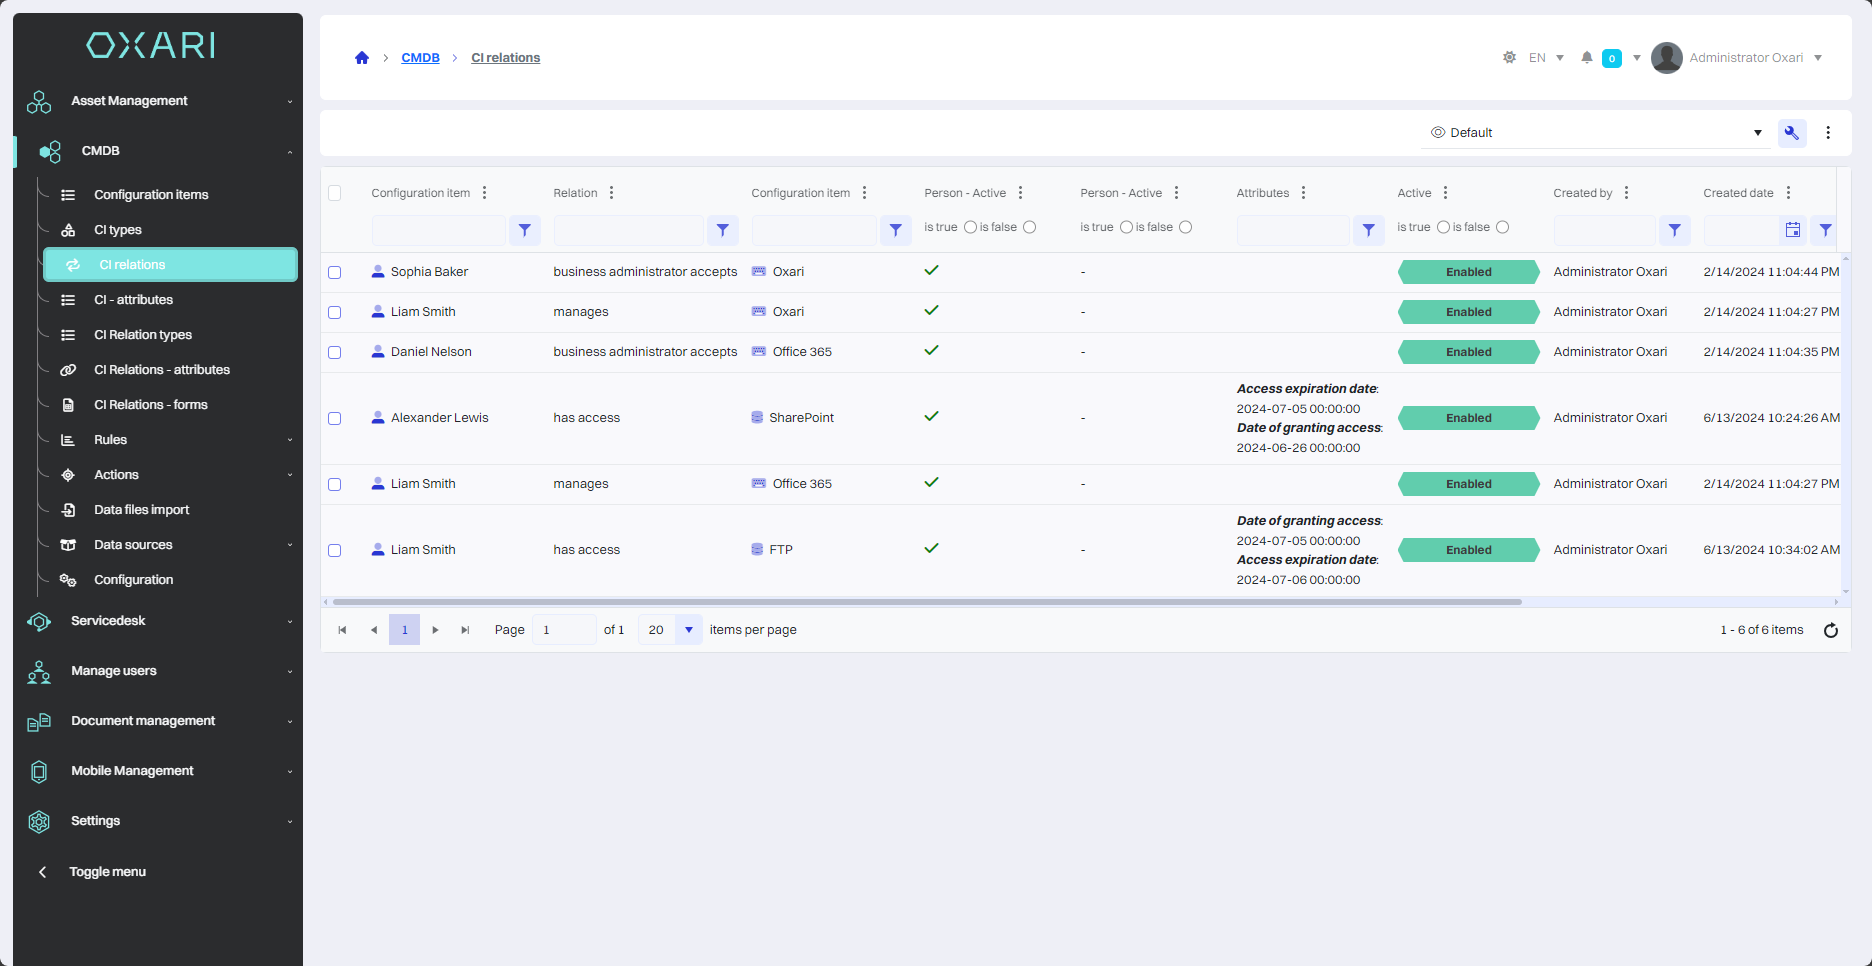Open the Created date calendar picker
1872x966 pixels.
tap(1793, 230)
